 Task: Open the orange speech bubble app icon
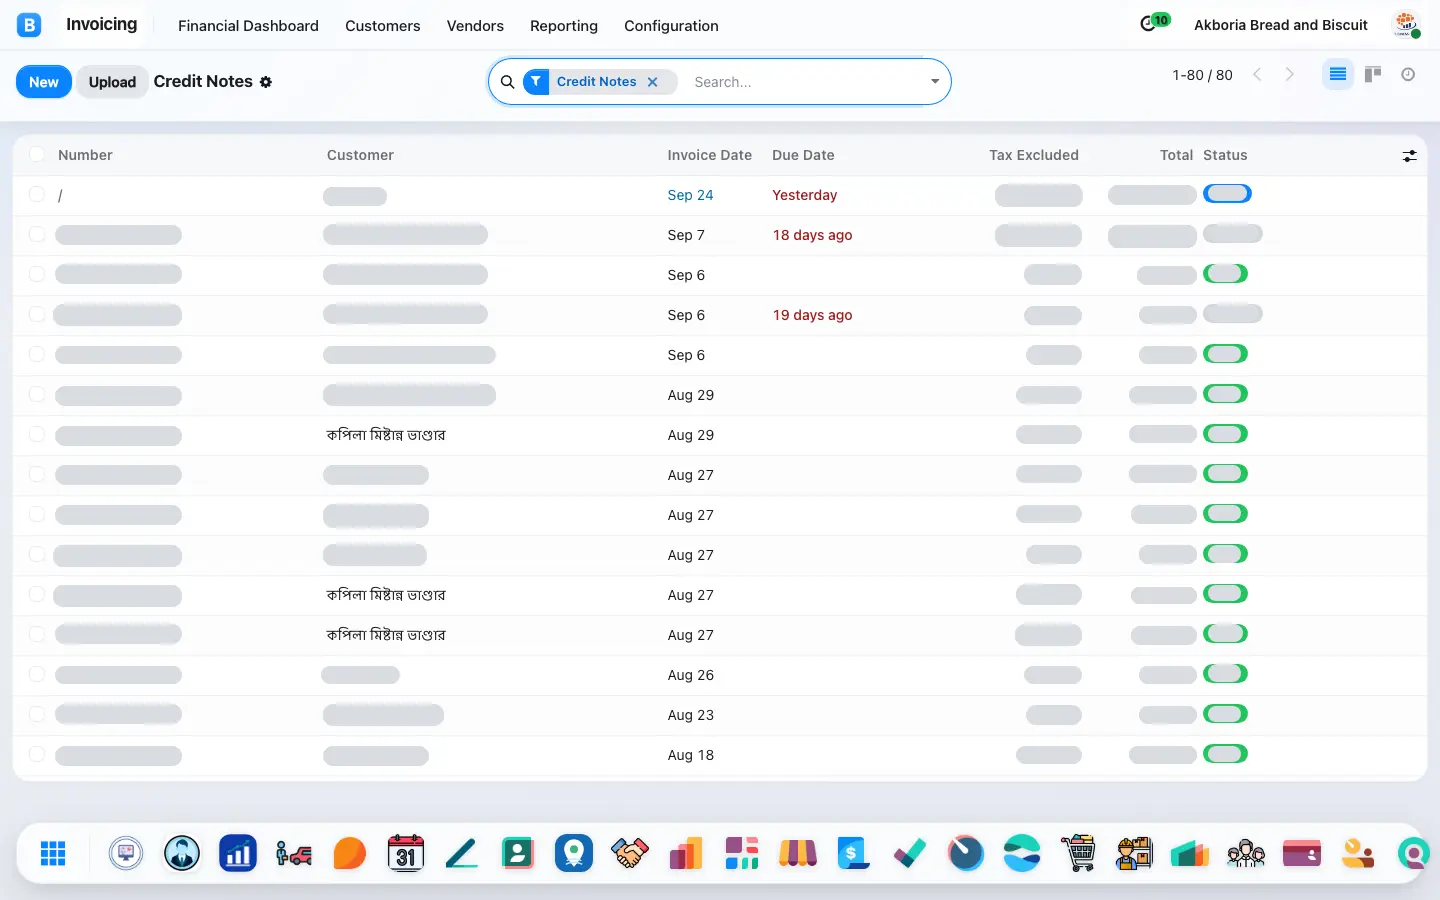point(350,853)
